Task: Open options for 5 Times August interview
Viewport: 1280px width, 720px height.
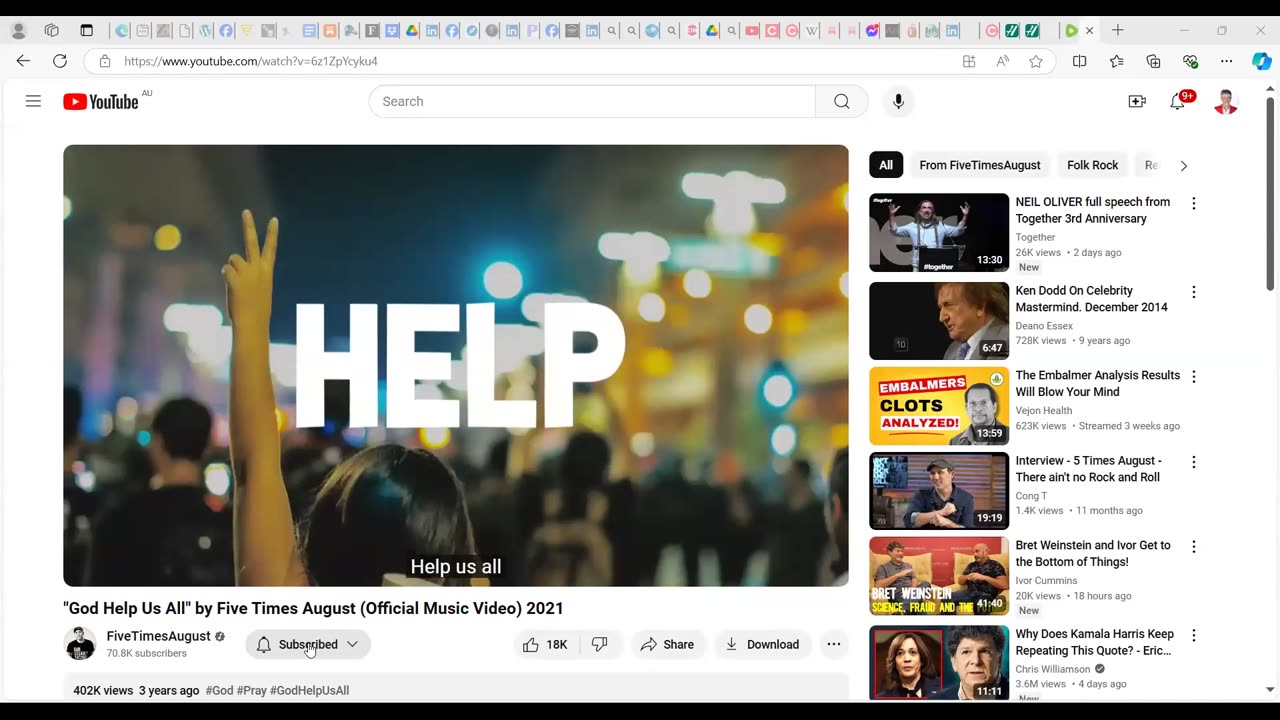Action: tap(1193, 462)
